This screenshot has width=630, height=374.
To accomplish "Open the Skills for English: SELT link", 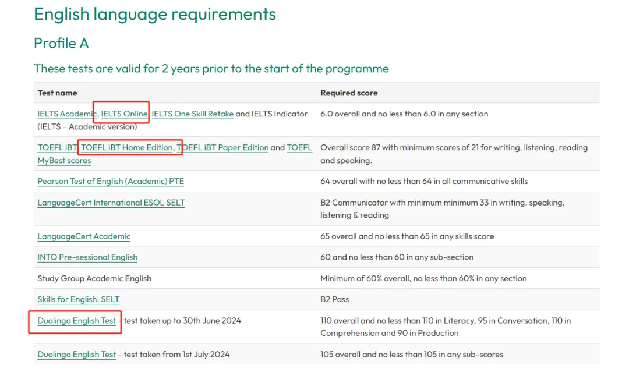I will pos(78,299).
